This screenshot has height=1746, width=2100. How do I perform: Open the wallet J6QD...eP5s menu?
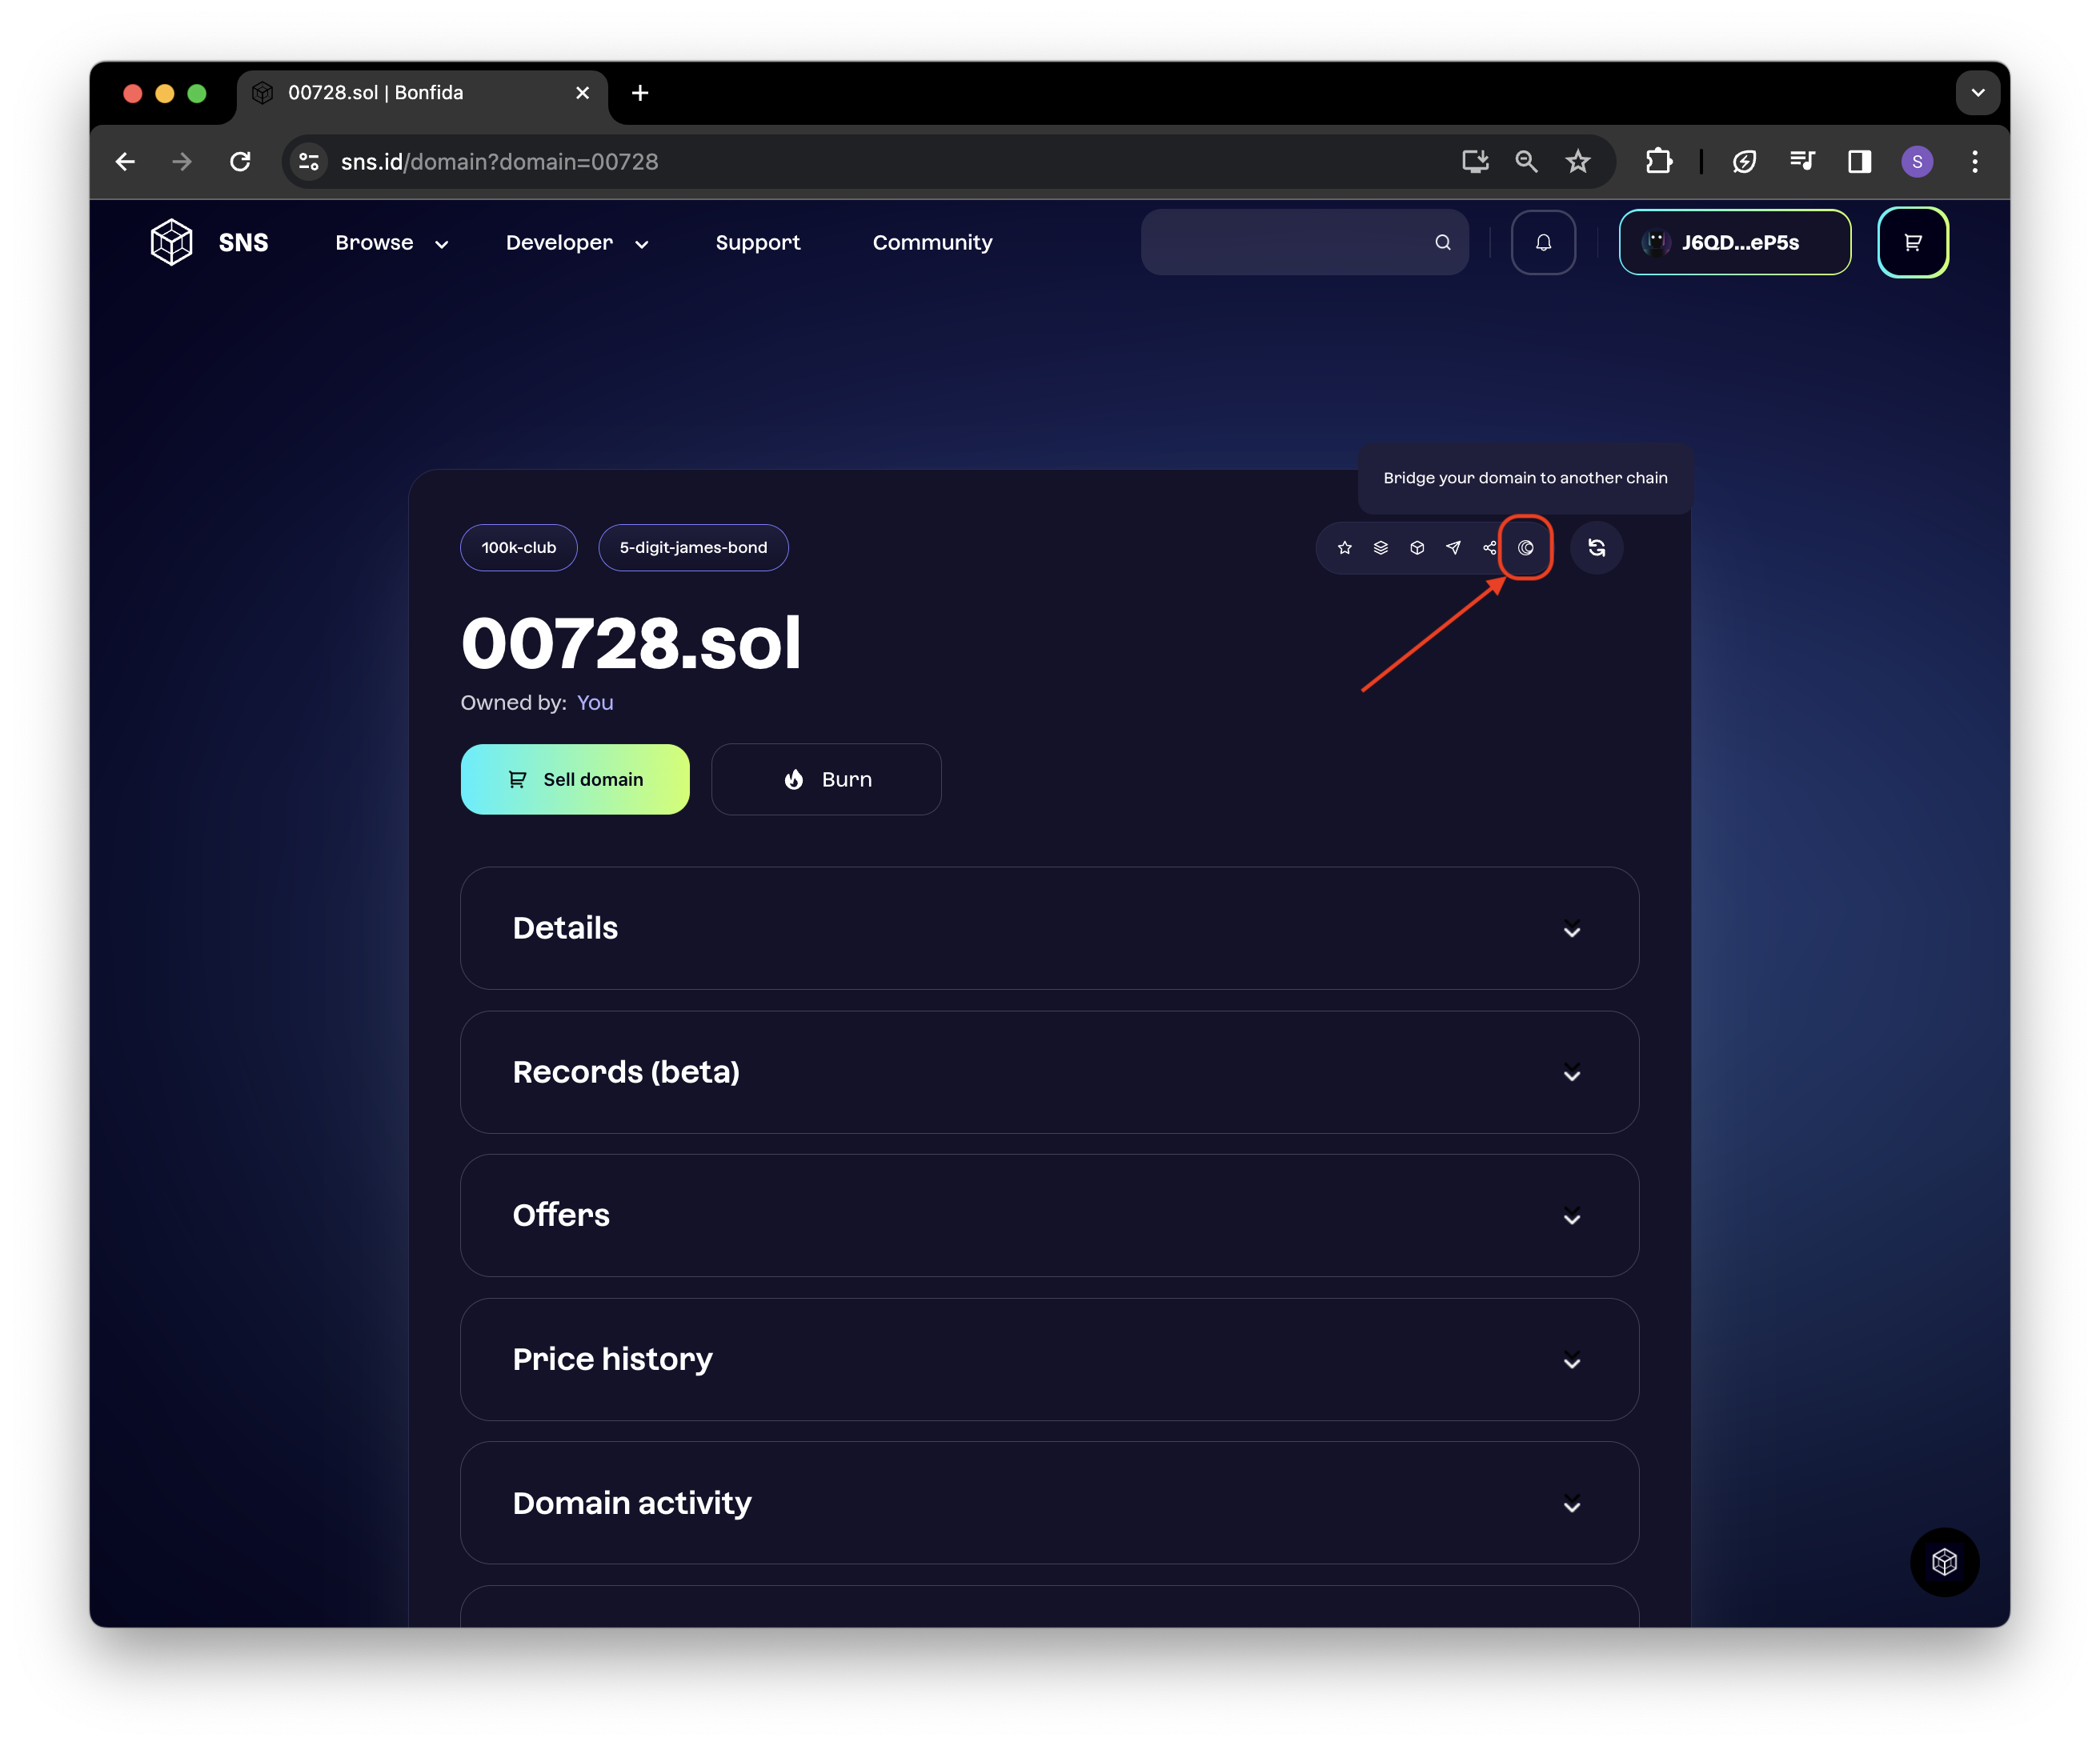point(1735,242)
